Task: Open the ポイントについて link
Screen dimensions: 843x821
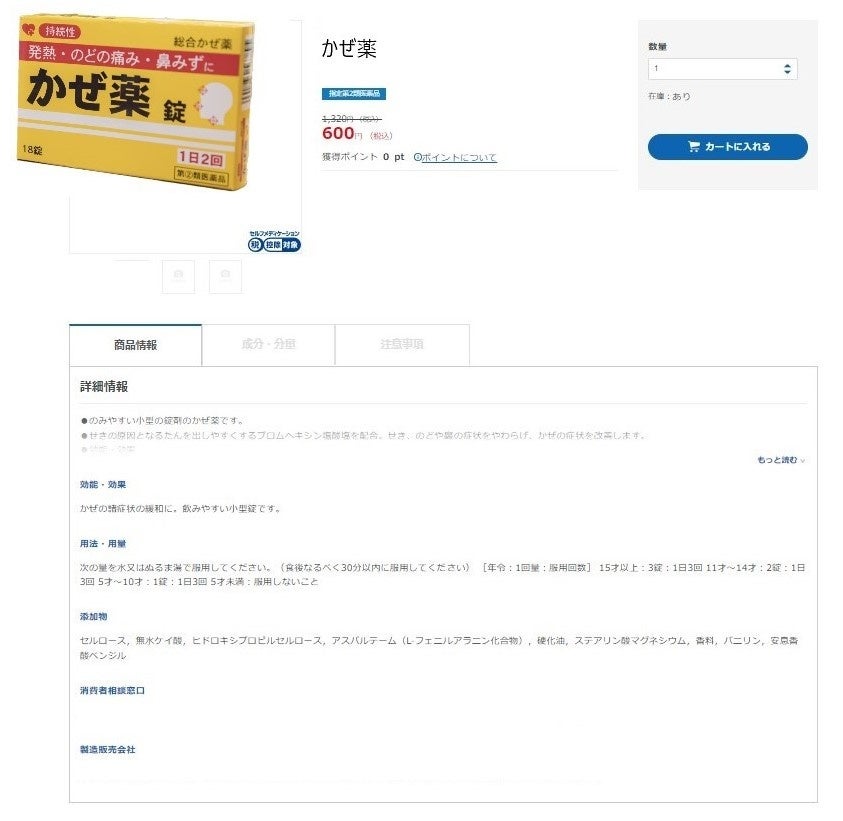Action: 459,157
